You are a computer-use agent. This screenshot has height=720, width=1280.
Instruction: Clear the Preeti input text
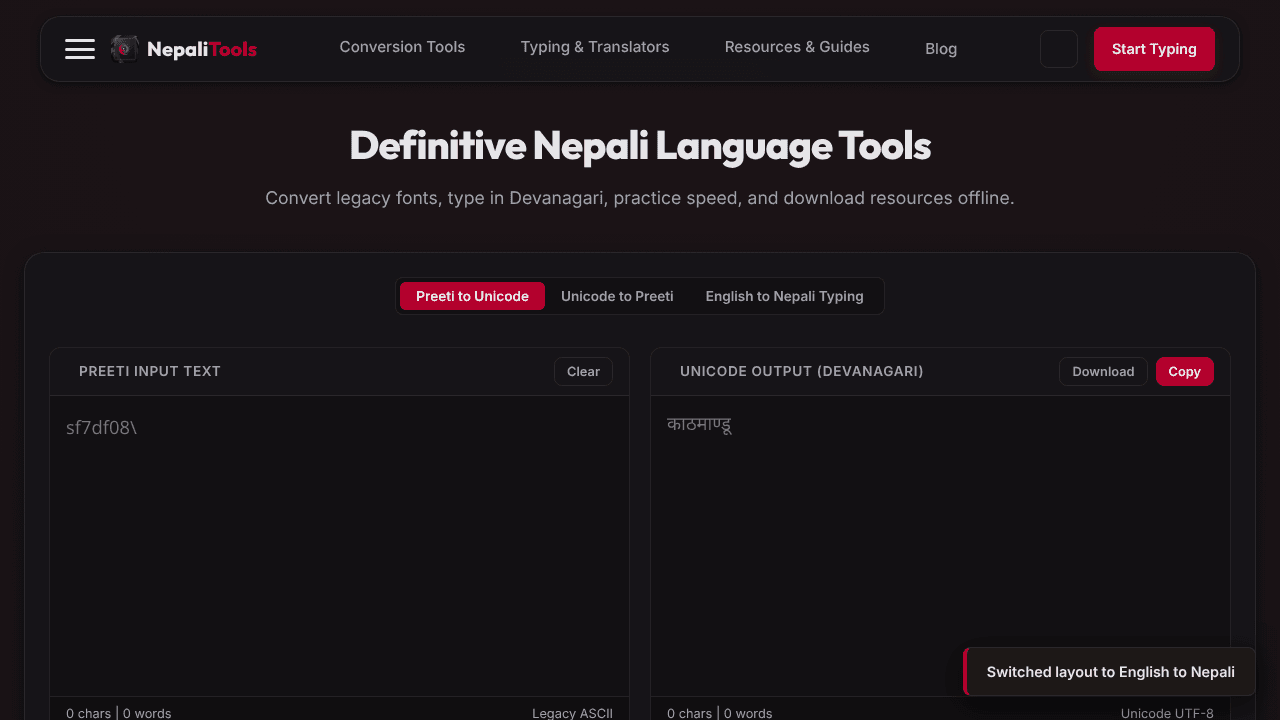pyautogui.click(x=583, y=371)
